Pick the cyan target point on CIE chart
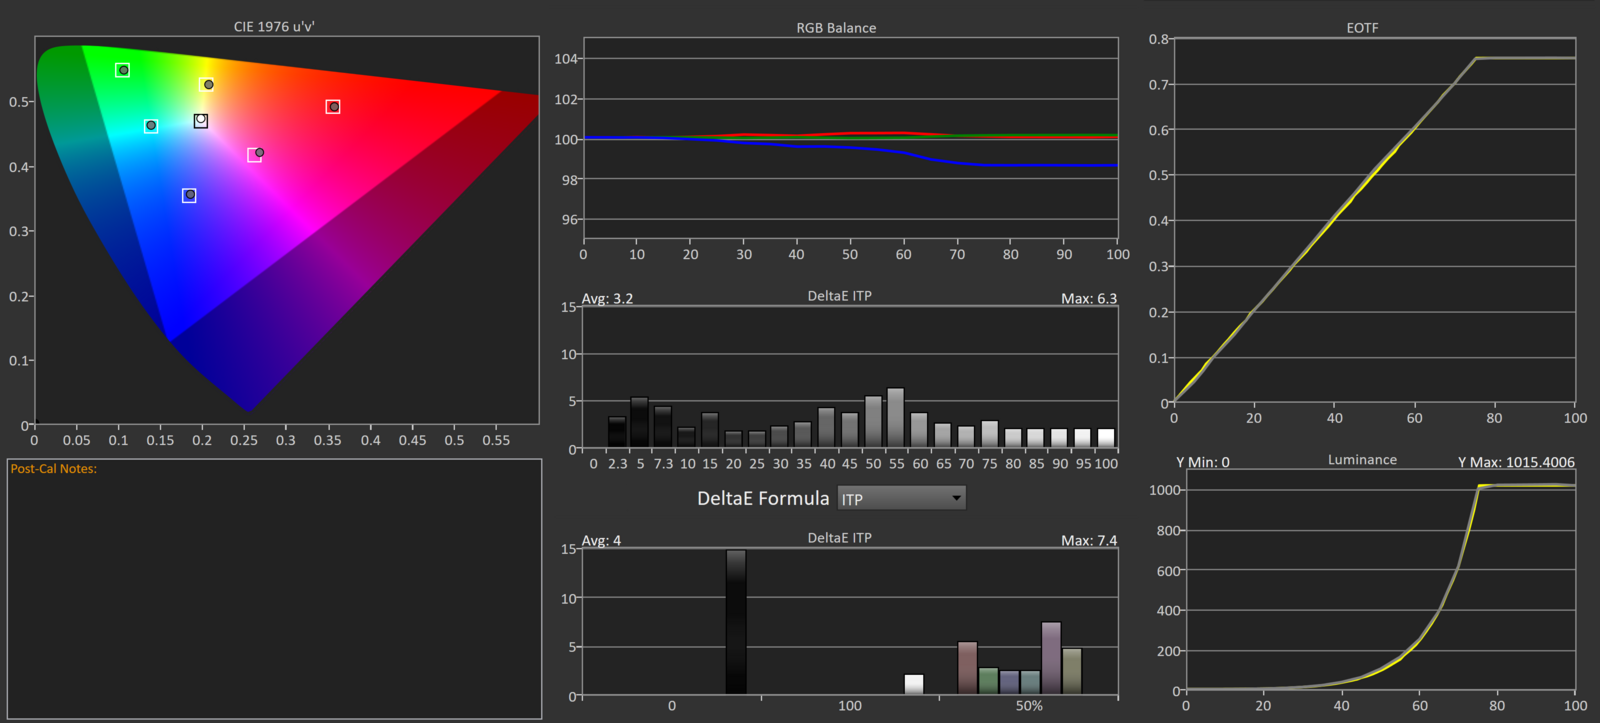Image resolution: width=1600 pixels, height=723 pixels. click(151, 126)
